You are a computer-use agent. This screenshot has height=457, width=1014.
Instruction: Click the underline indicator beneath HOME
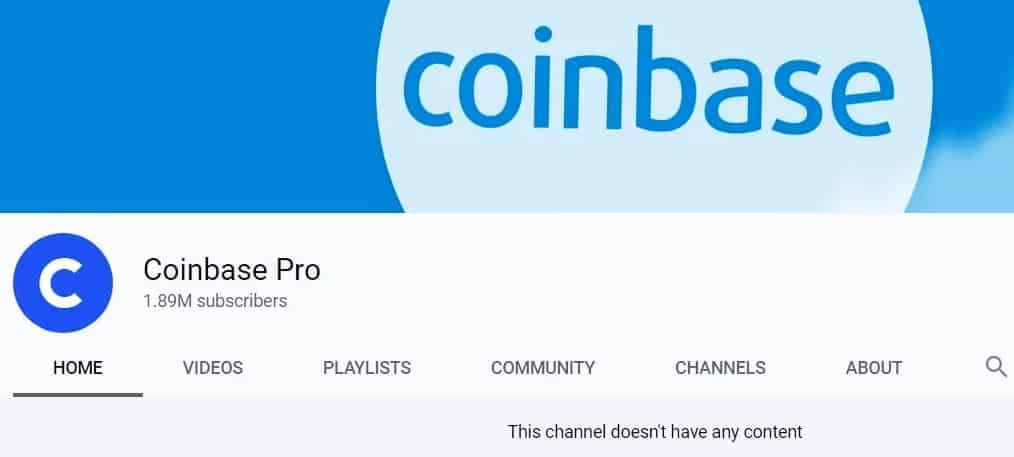(78, 394)
